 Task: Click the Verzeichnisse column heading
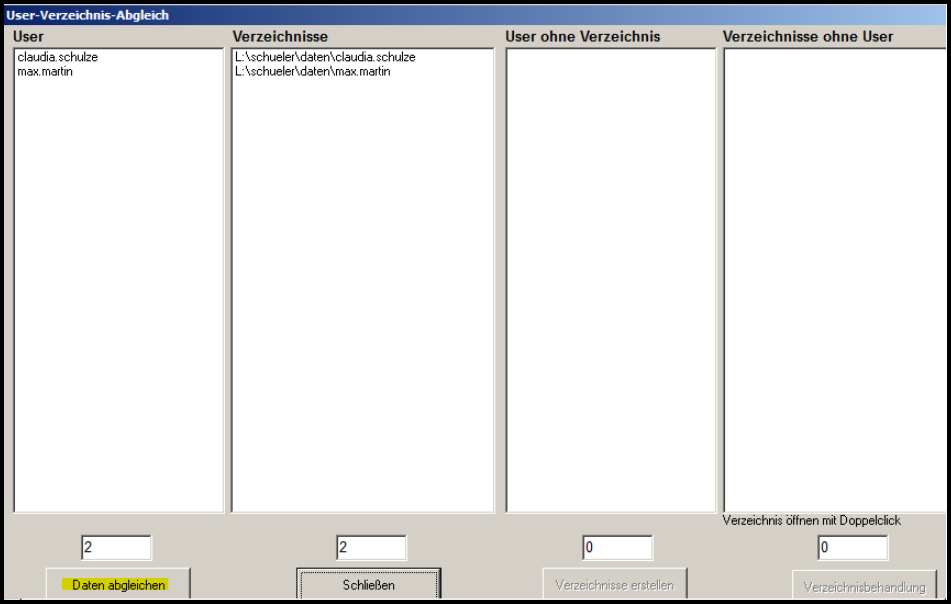click(x=280, y=37)
